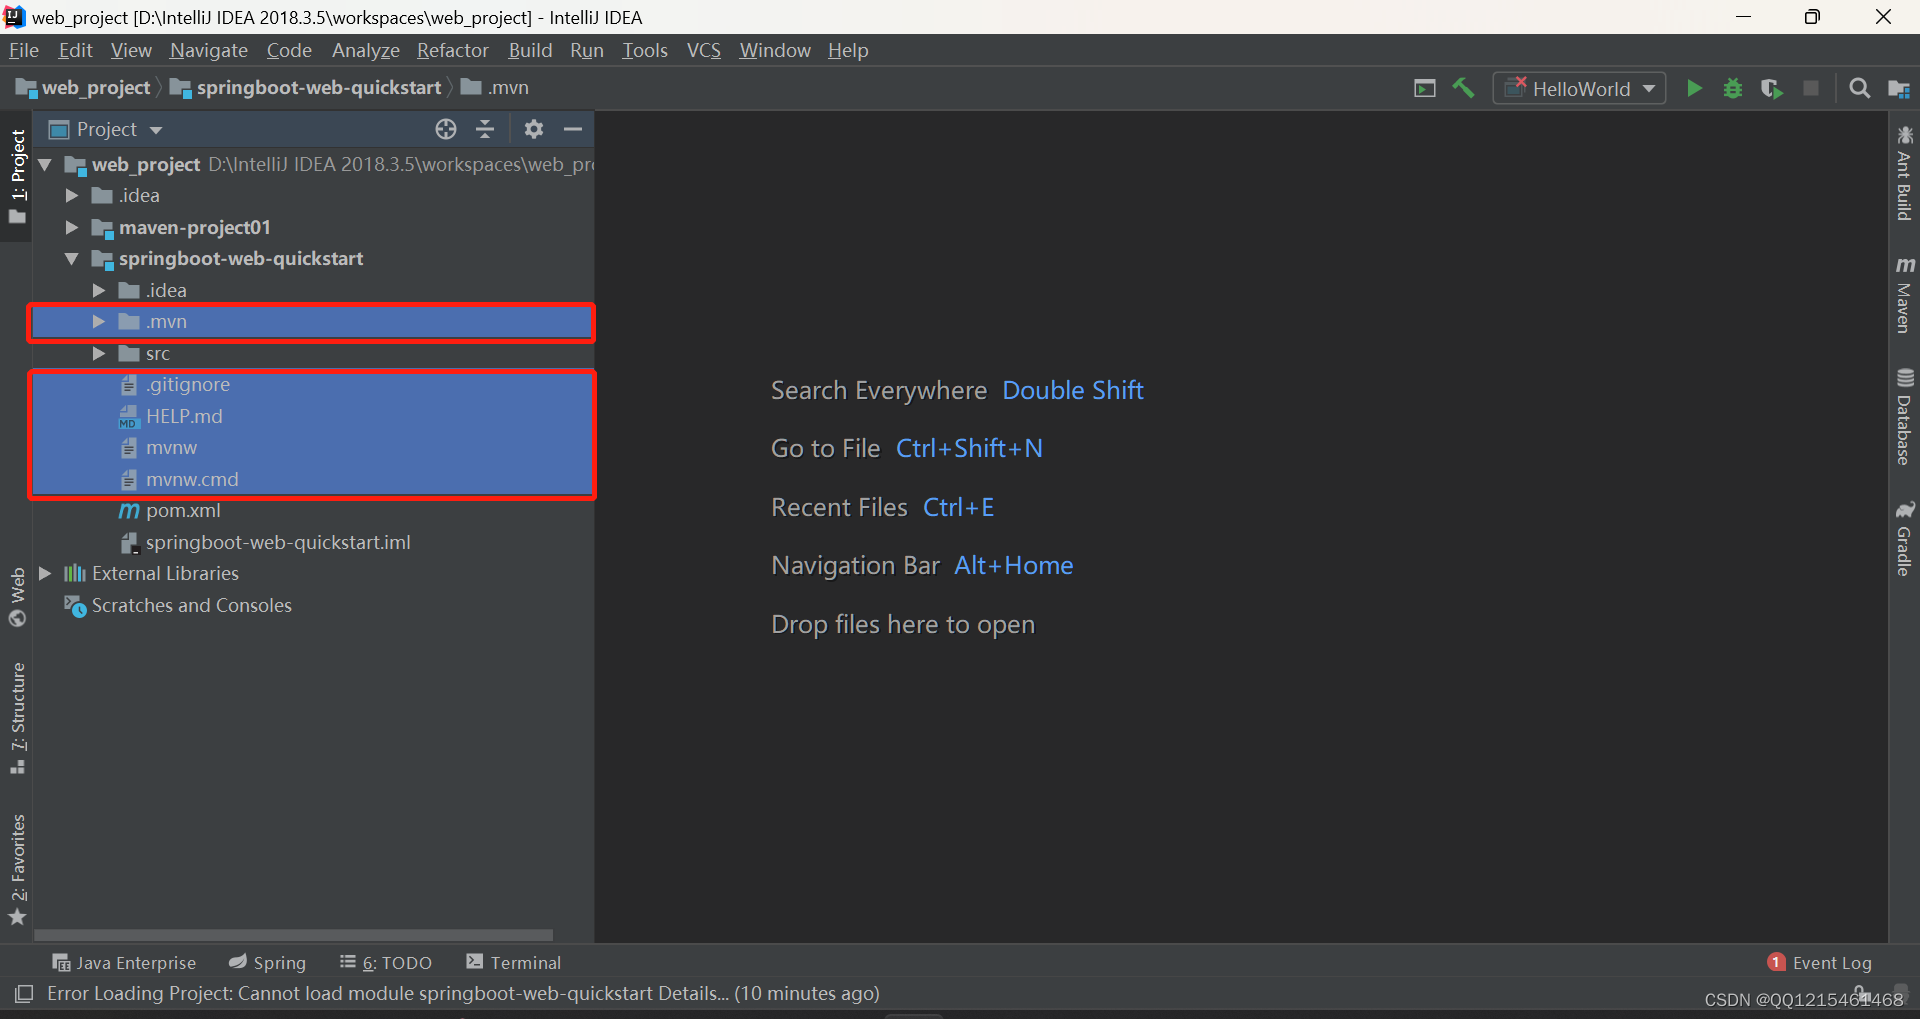1920x1019 pixels.
Task: Open the File menu
Action: [24, 50]
